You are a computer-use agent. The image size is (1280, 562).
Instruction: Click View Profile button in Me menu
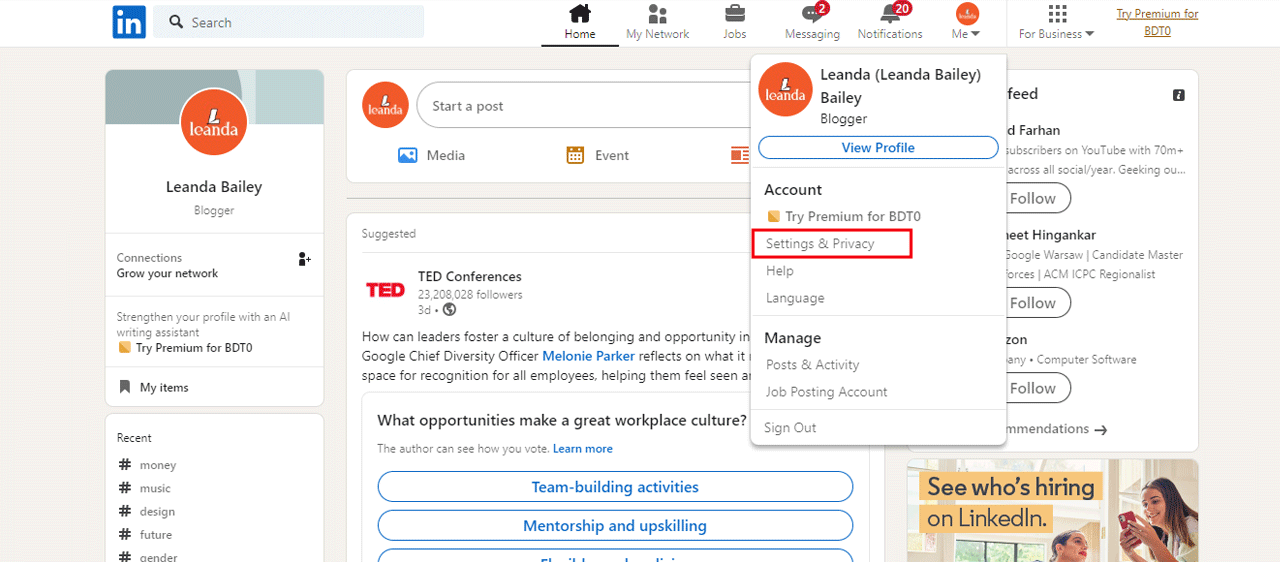[878, 147]
